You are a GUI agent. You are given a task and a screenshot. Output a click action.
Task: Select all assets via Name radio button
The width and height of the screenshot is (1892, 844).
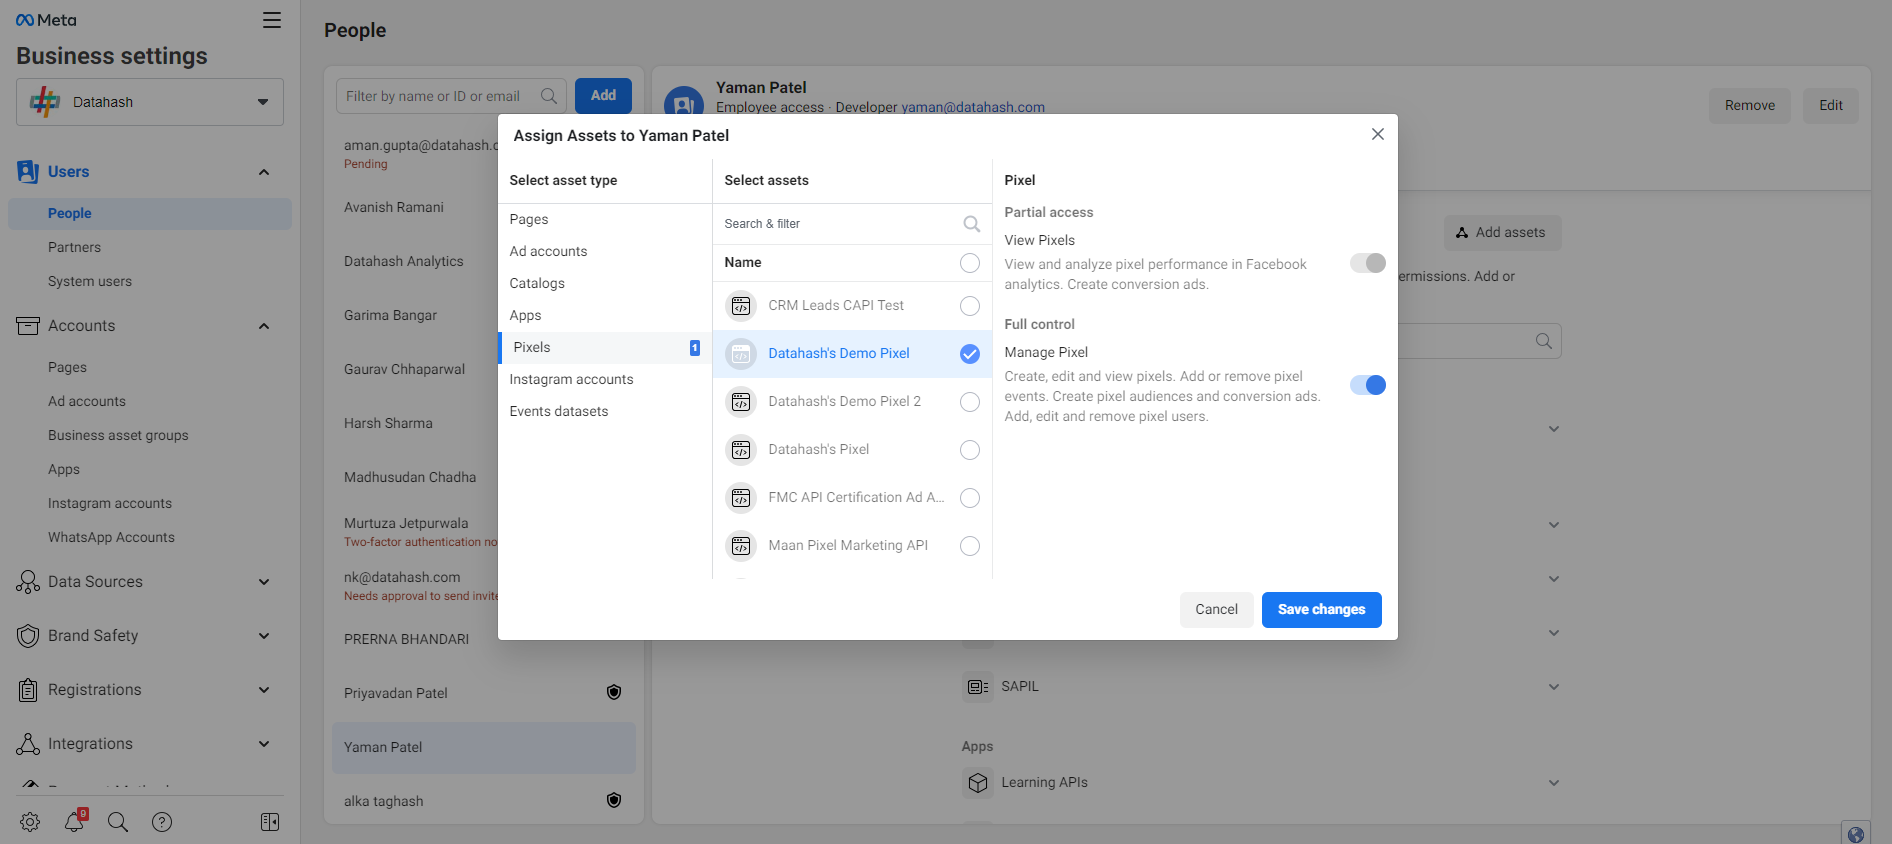[x=970, y=263]
